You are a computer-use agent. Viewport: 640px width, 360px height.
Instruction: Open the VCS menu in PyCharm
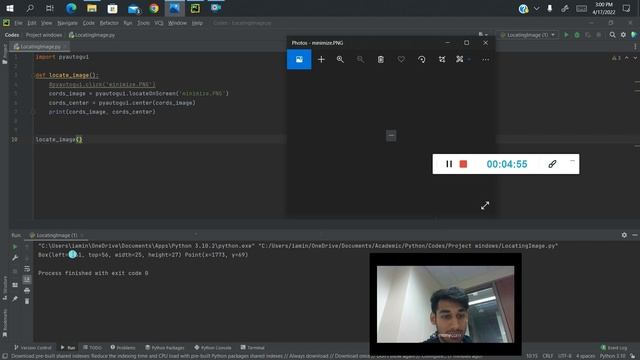click(x=159, y=23)
